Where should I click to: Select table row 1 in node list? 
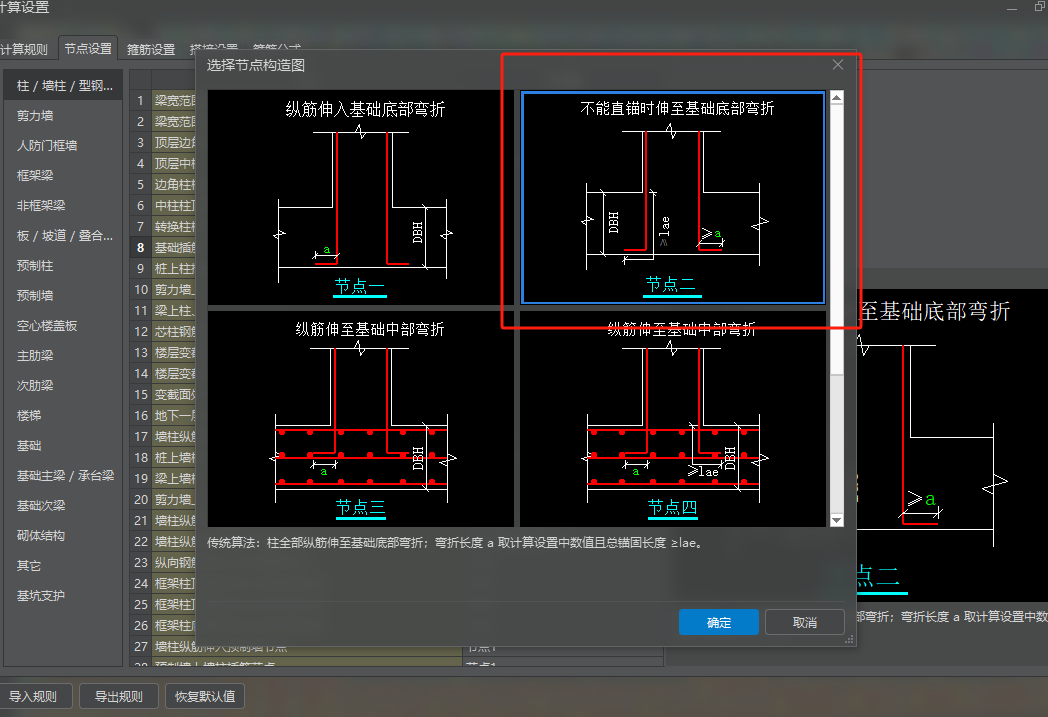(163, 101)
